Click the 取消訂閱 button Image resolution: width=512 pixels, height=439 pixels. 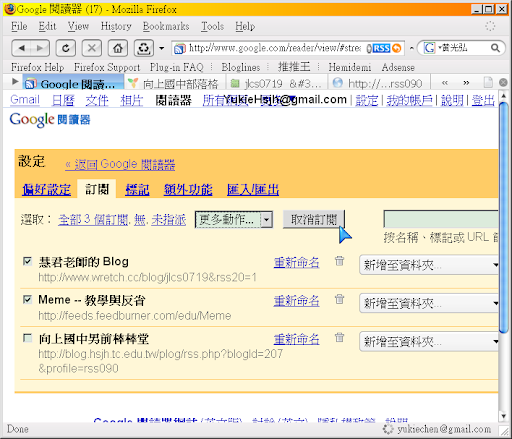pyautogui.click(x=314, y=219)
